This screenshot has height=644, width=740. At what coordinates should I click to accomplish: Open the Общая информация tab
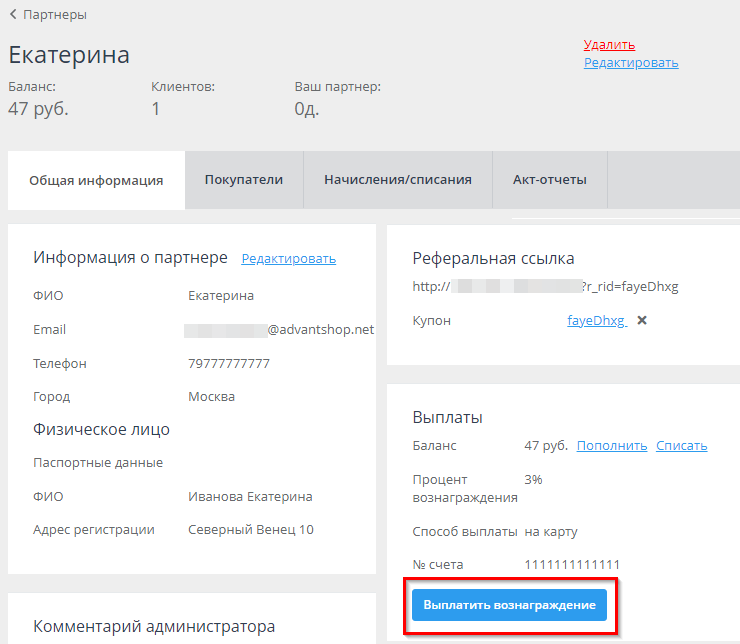[96, 180]
